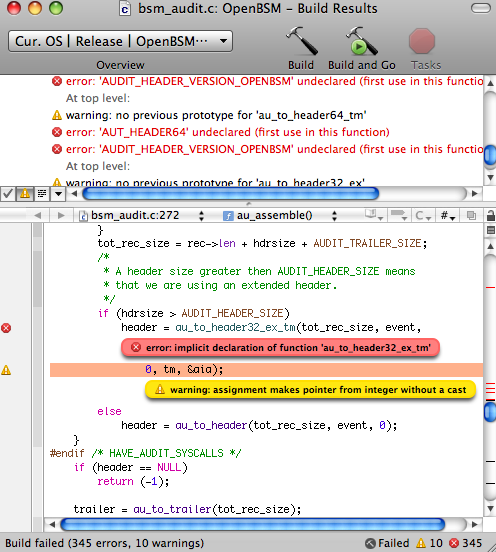496x552 pixels.
Task: Click the toolbar hide pill button
Action: (481, 8)
